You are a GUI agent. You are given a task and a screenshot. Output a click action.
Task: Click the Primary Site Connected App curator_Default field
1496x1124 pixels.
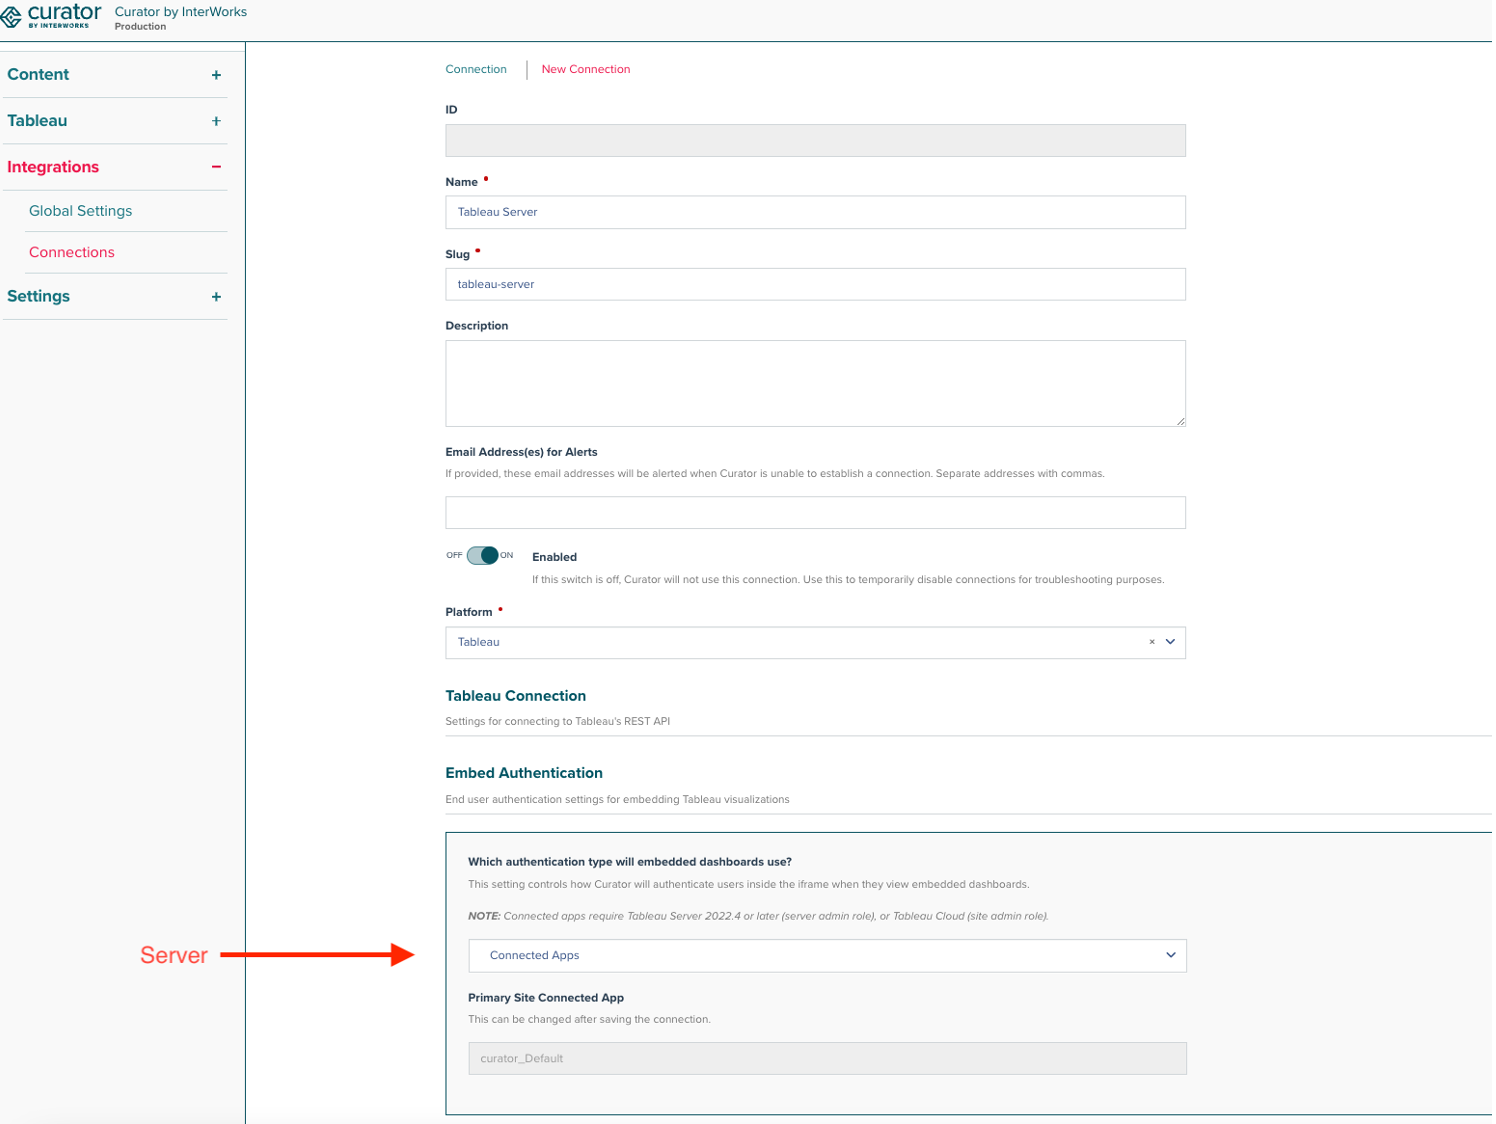(827, 1058)
